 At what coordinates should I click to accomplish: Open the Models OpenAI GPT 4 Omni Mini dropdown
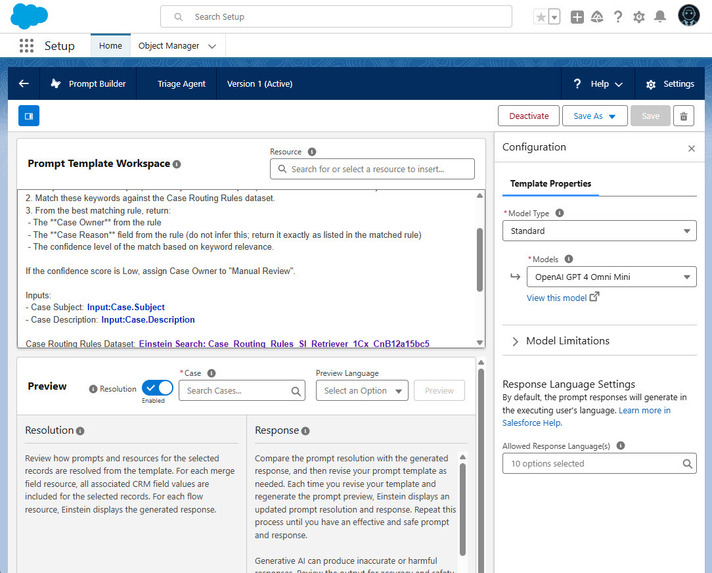pos(611,277)
